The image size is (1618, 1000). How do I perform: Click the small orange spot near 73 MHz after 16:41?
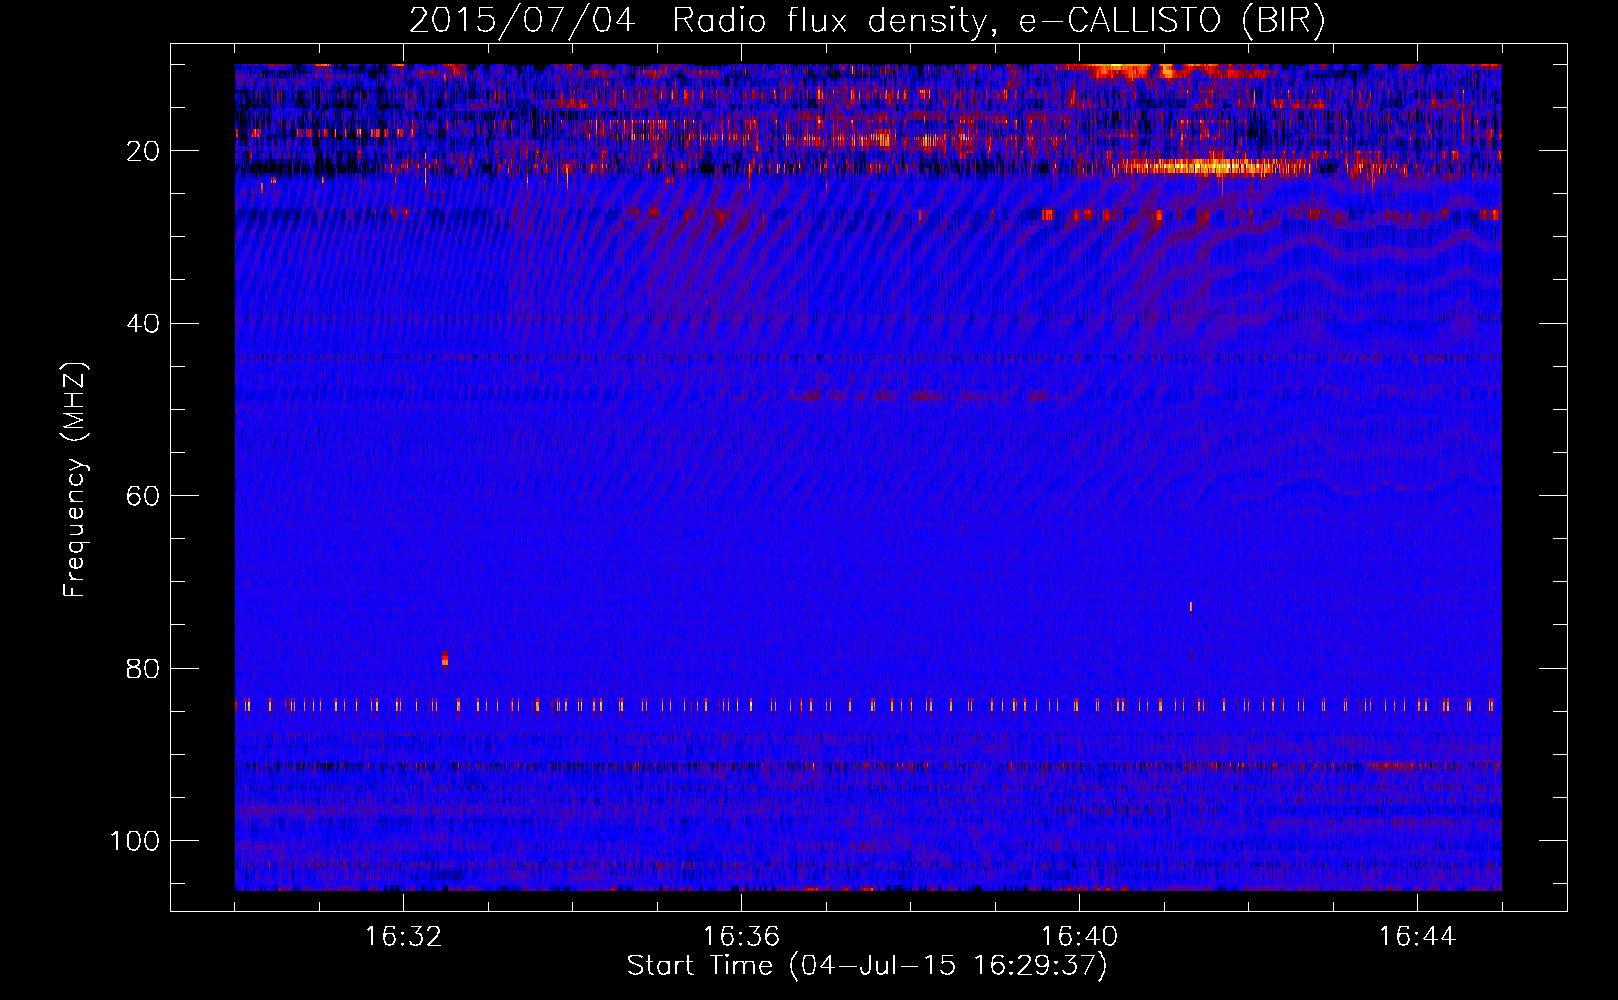tap(1190, 606)
